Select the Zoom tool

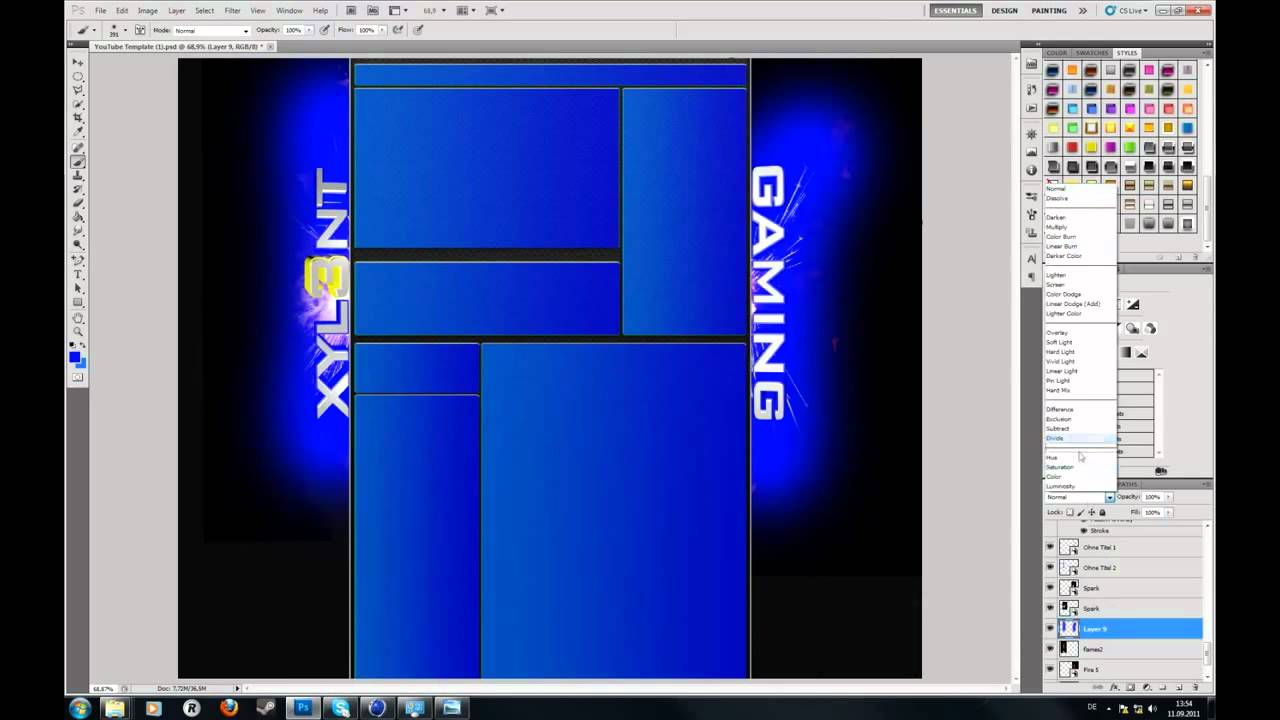[78, 332]
